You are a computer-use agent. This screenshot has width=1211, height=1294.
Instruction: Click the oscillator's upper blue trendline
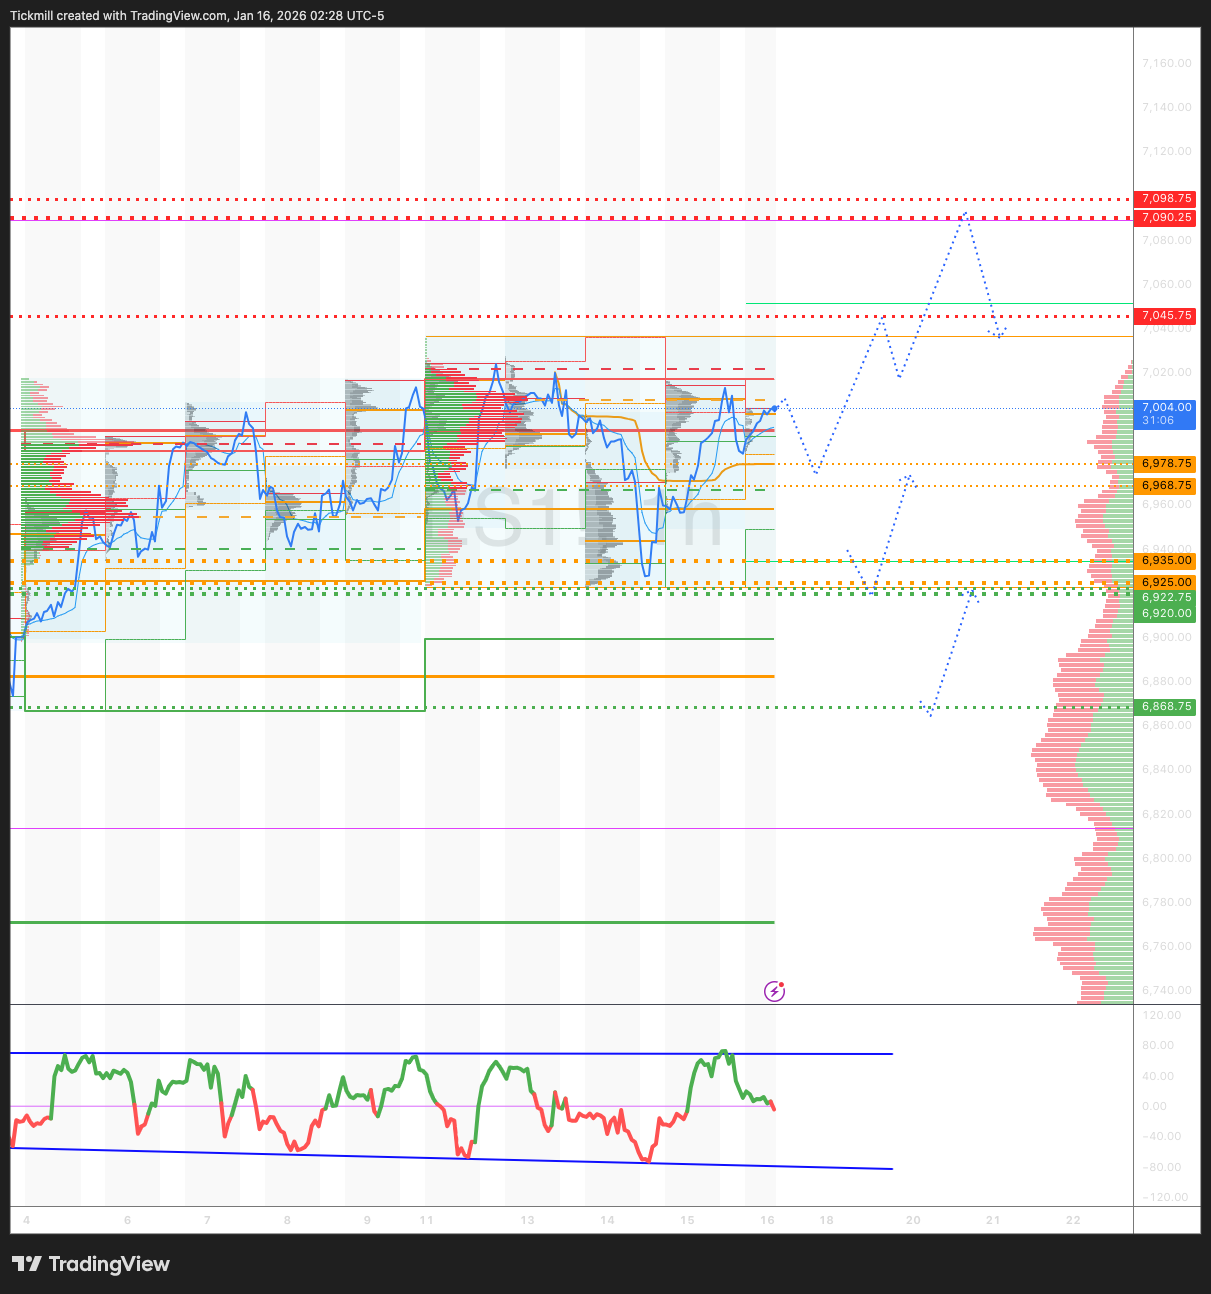450,1053
